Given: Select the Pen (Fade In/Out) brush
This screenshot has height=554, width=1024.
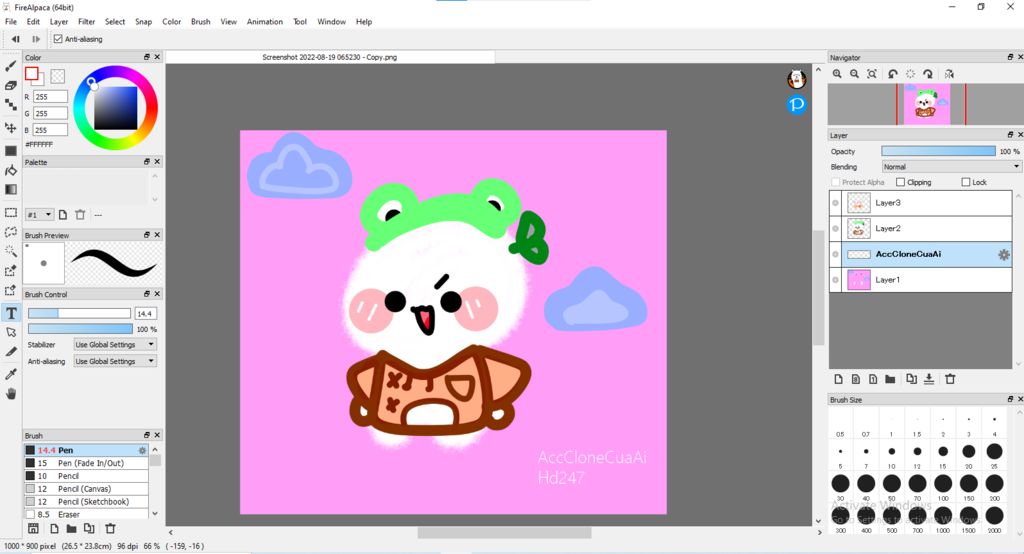Looking at the screenshot, I should tap(86, 463).
